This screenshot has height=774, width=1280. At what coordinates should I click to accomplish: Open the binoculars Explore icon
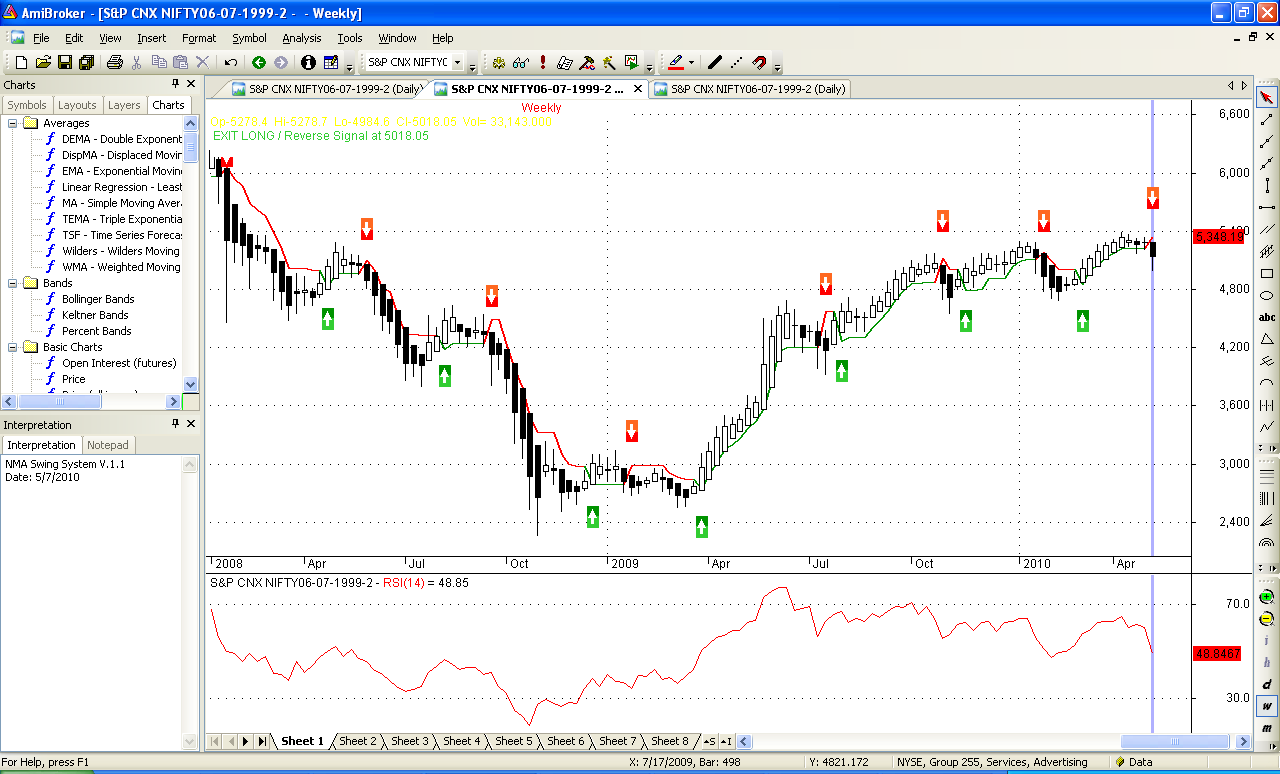click(x=520, y=62)
